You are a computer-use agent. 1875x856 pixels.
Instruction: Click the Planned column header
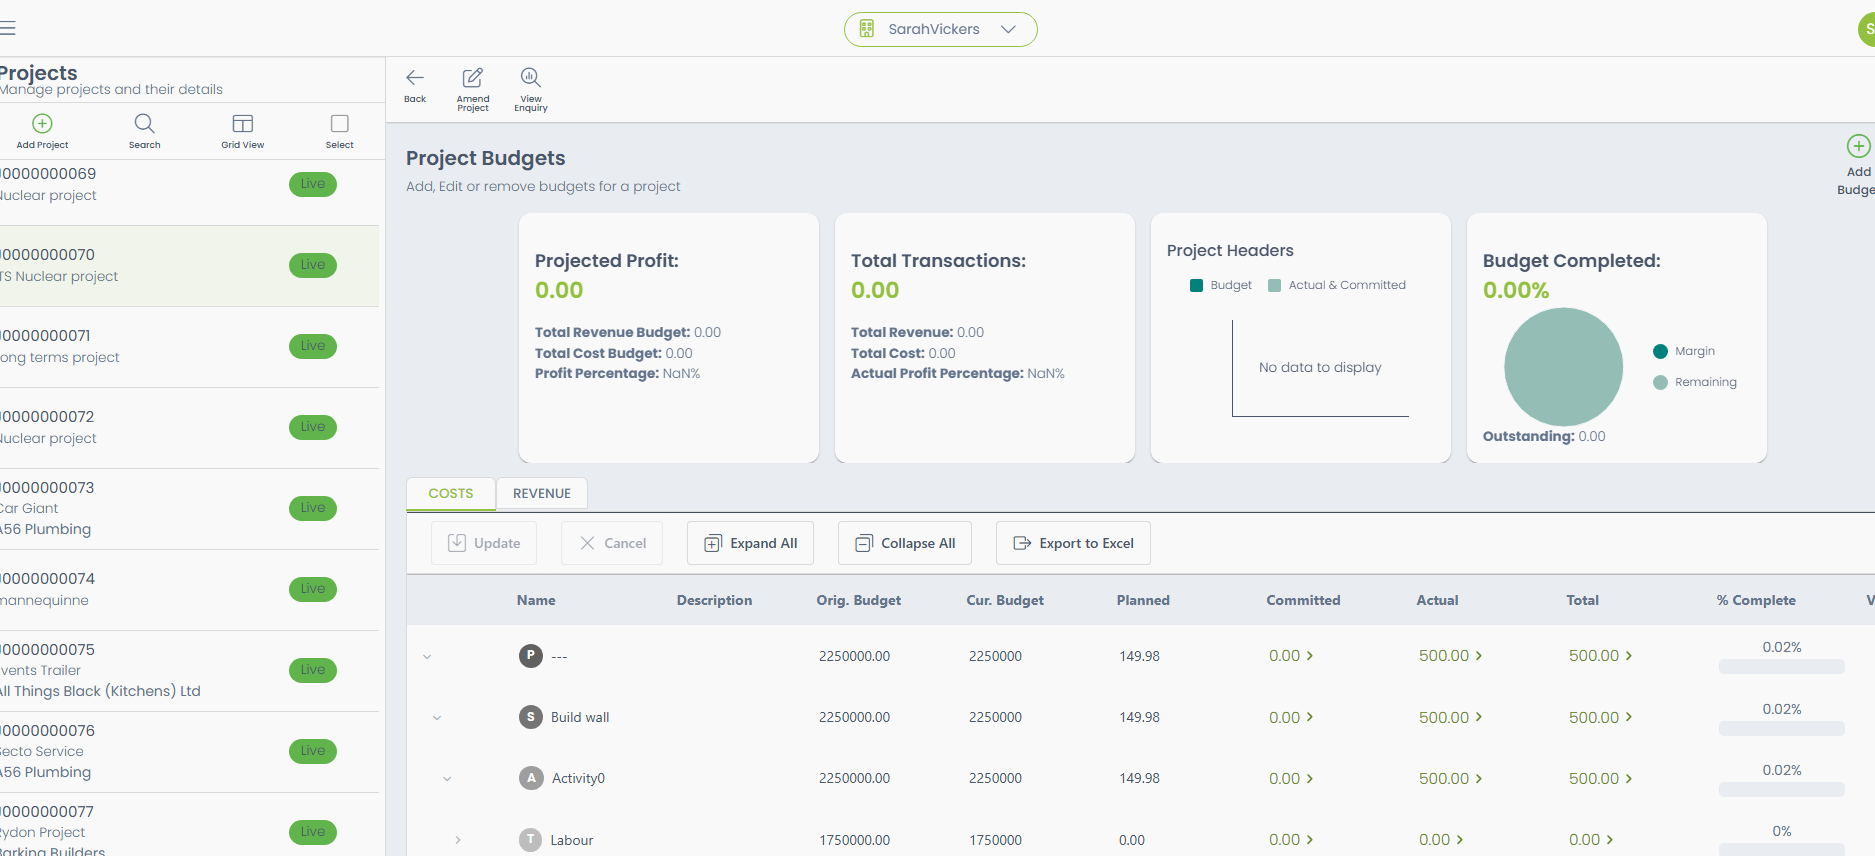pyautogui.click(x=1143, y=600)
